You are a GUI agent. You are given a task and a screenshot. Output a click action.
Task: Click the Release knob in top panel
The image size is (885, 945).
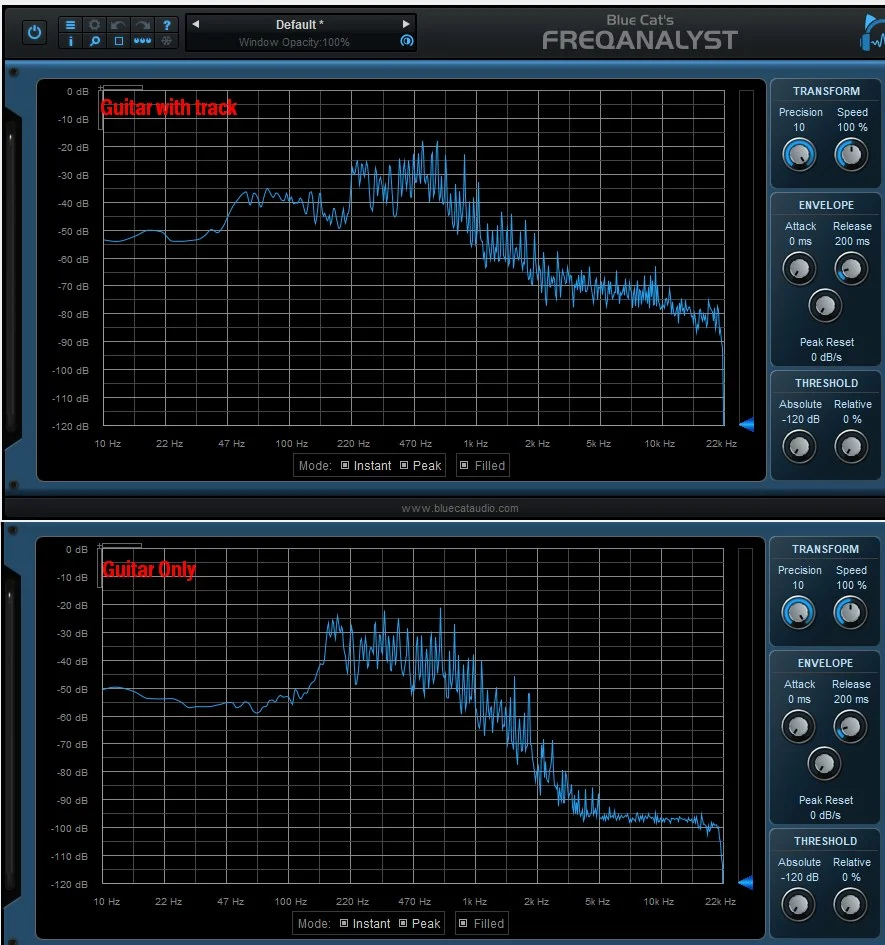click(x=851, y=268)
